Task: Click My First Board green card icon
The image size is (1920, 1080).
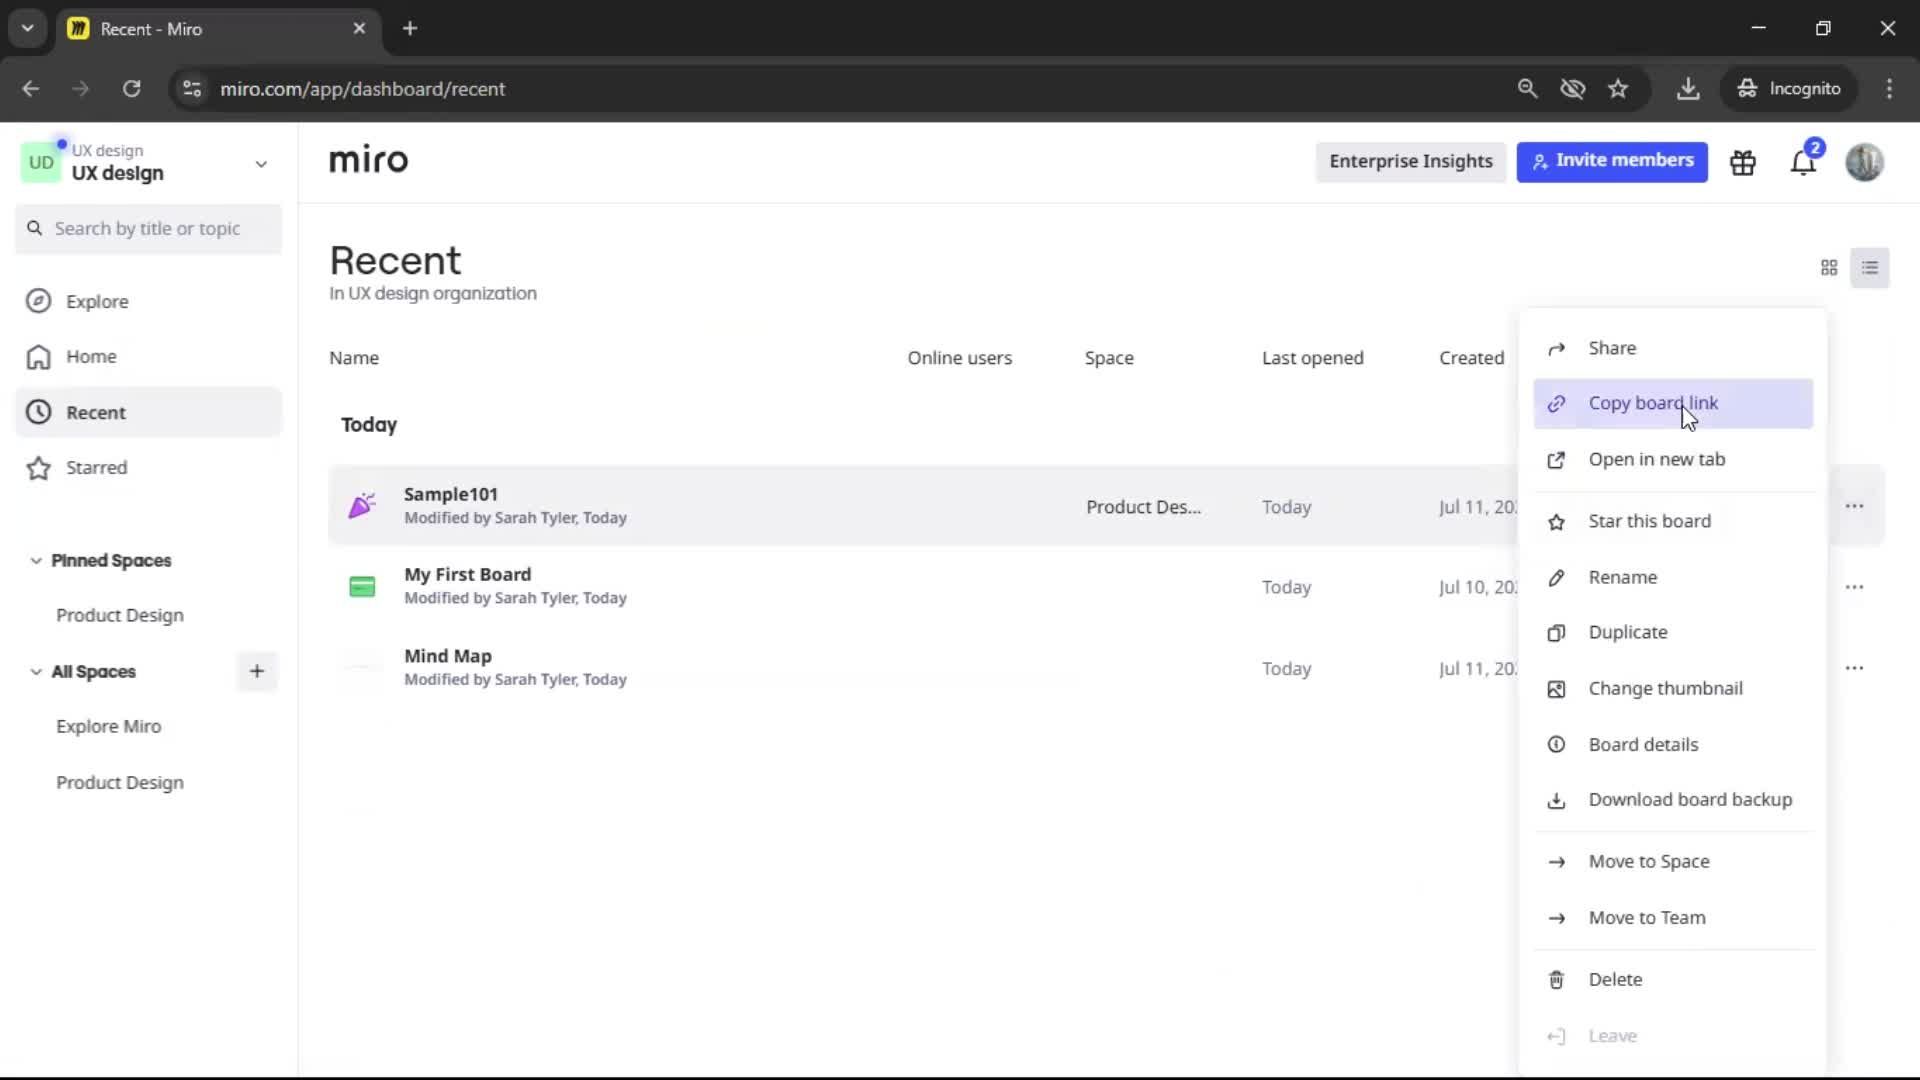Action: (362, 587)
